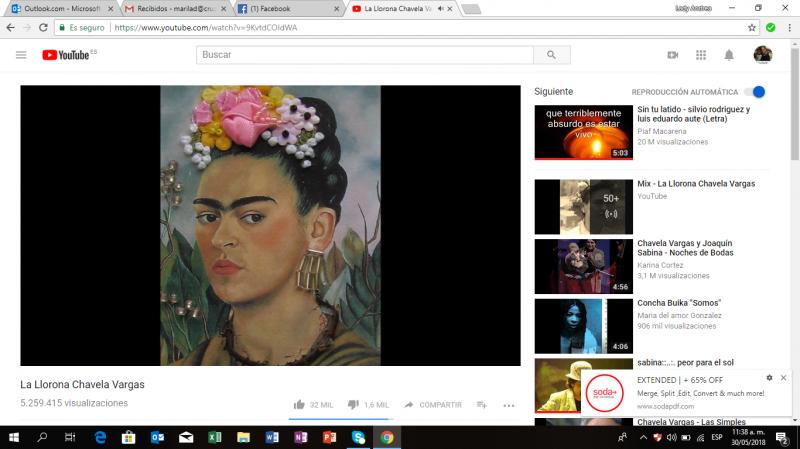Open the Chrome three-dot menu
The image size is (800, 449).
point(789,28)
